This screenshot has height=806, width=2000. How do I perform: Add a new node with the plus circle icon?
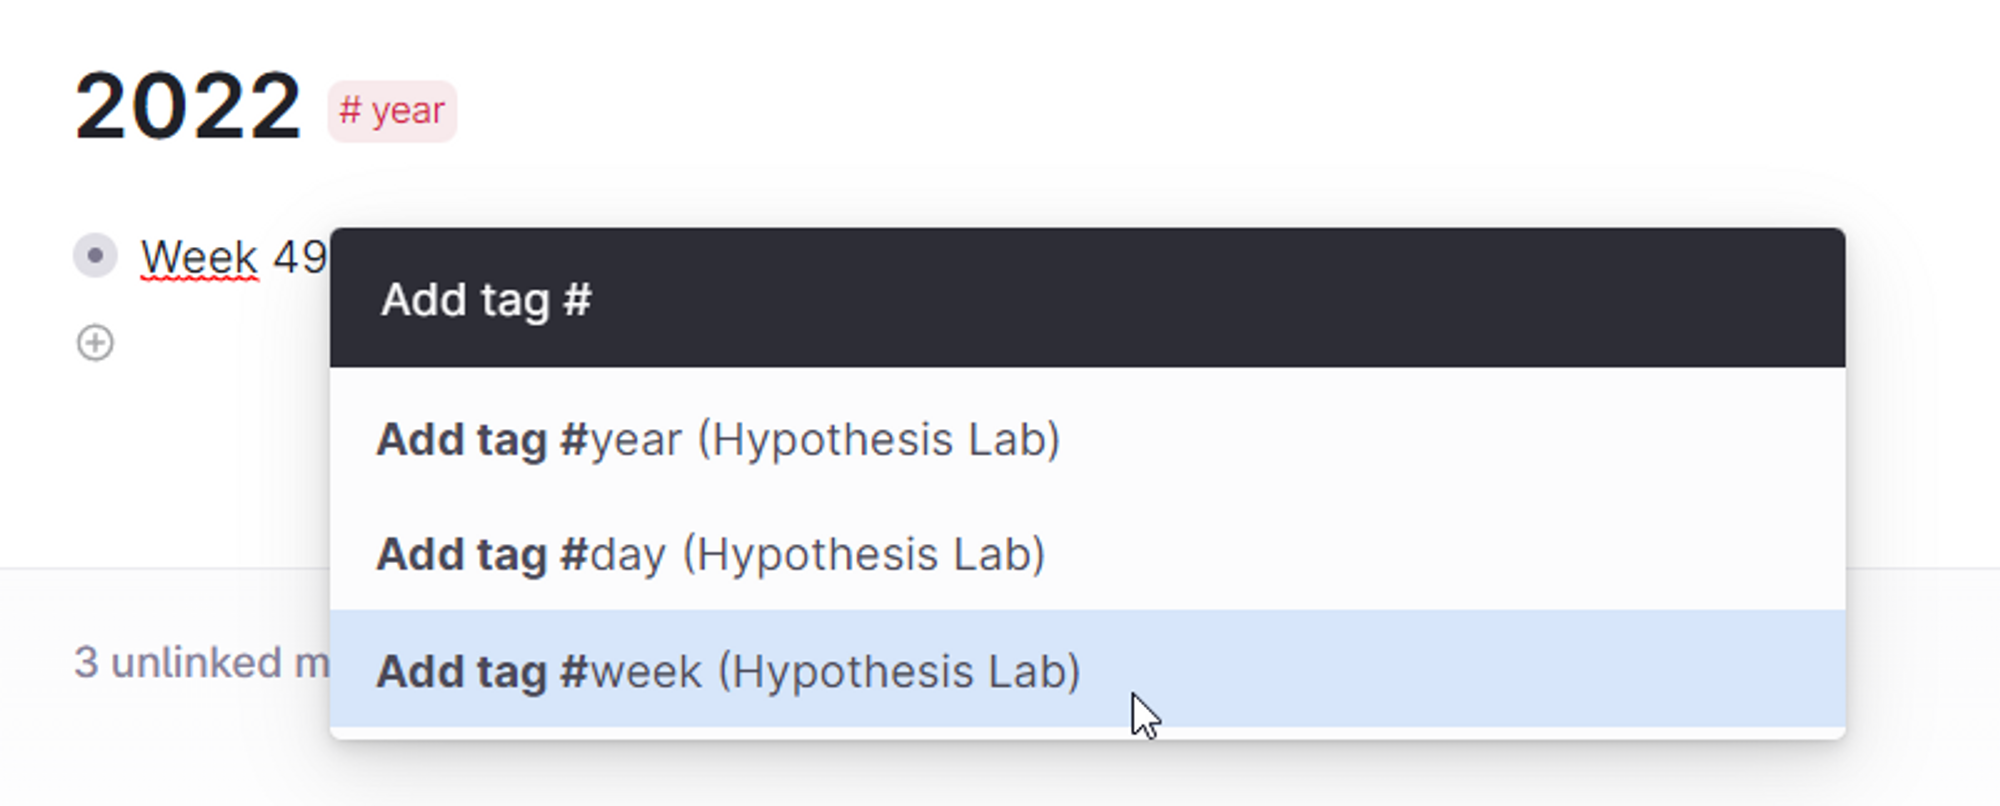95,343
